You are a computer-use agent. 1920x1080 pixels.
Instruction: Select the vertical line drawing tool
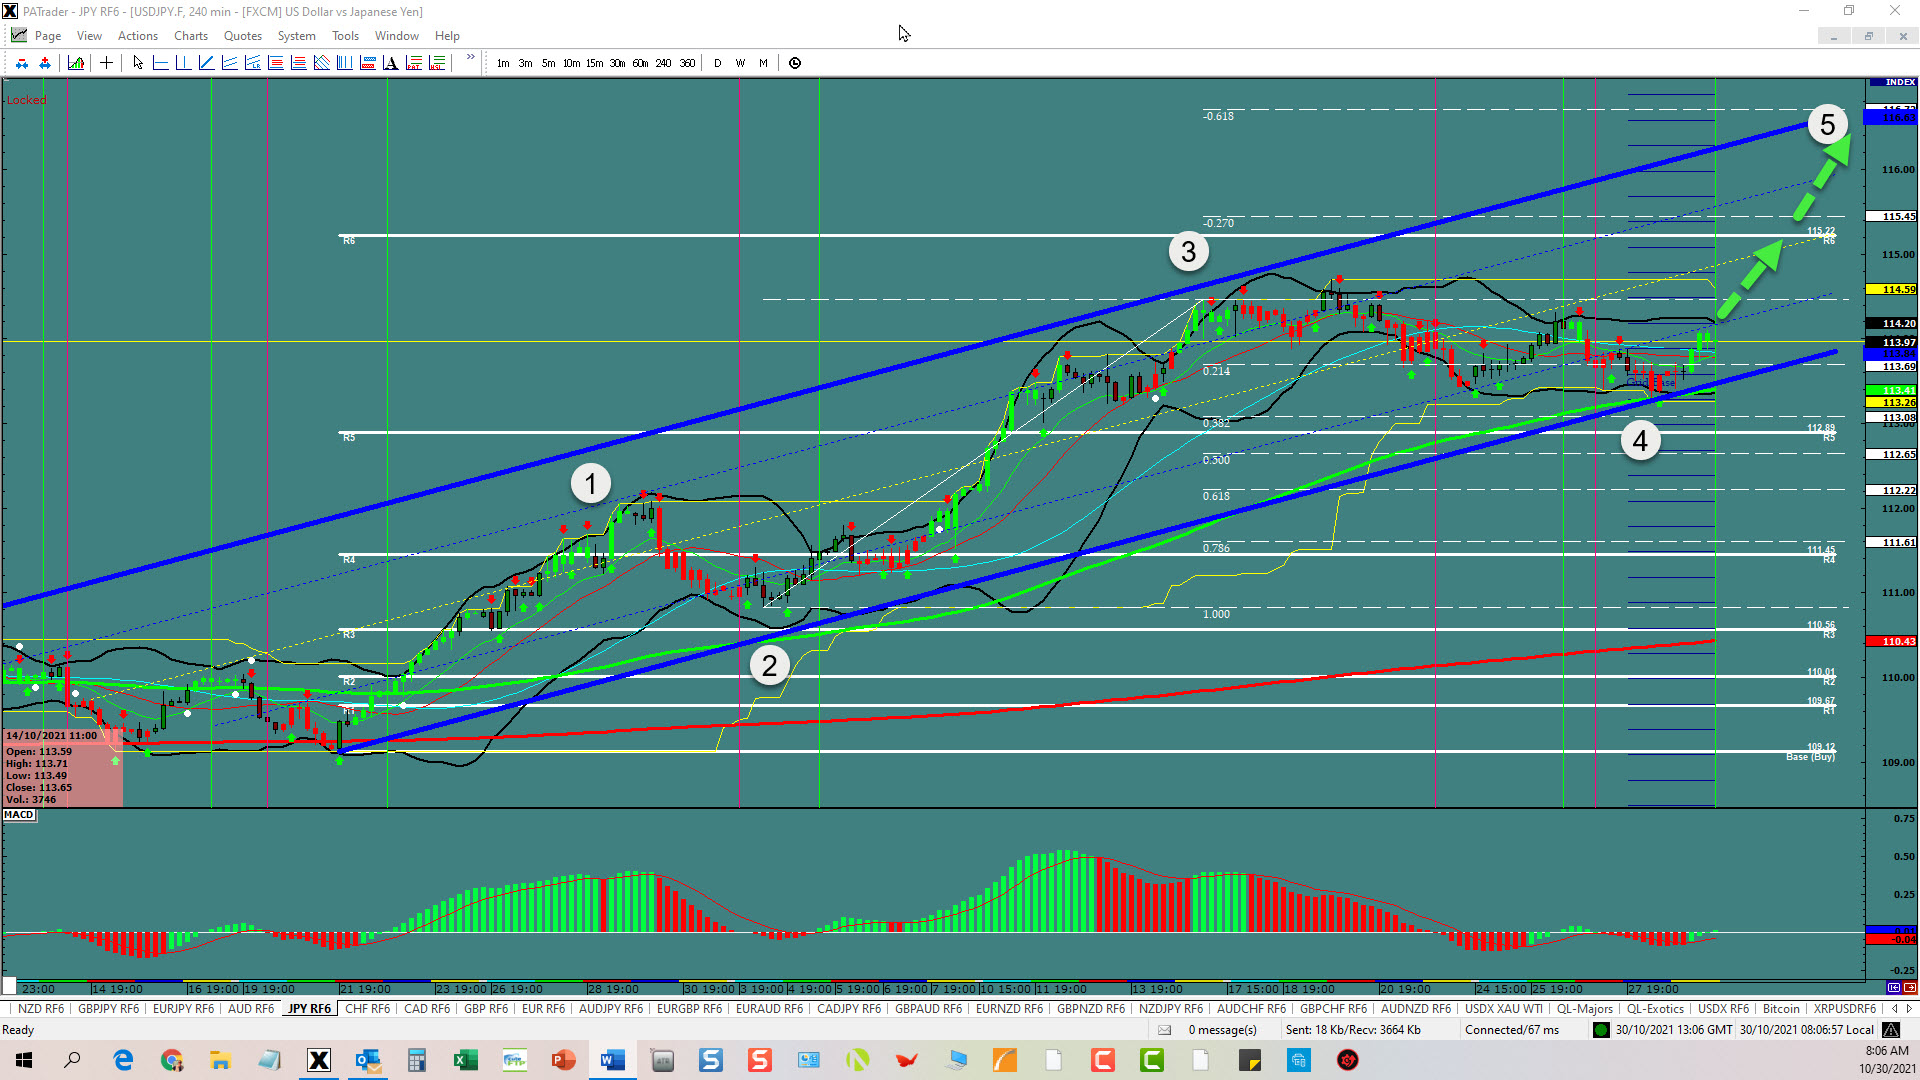pos(183,63)
